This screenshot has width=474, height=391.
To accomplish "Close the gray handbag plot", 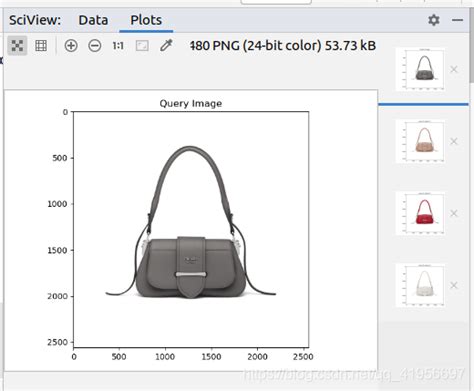I will pos(454,69).
